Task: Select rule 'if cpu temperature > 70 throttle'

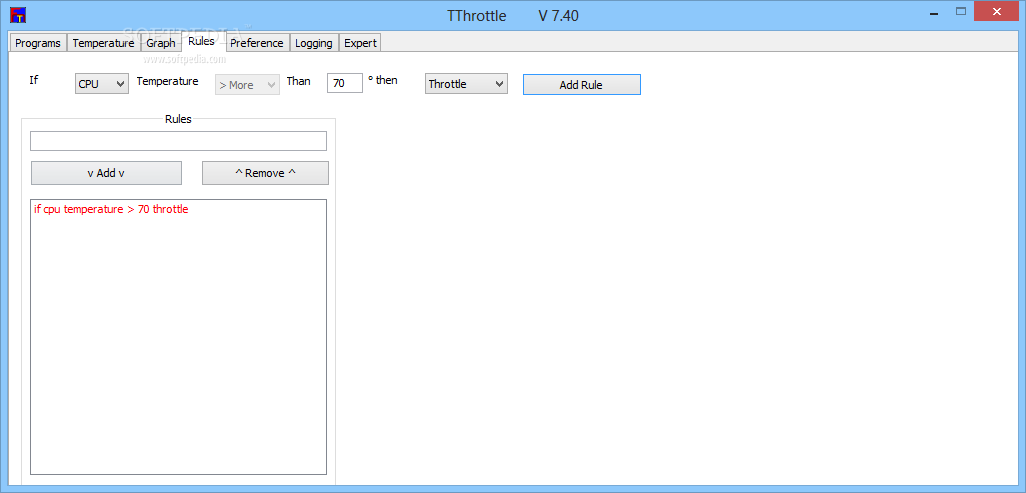Action: pyautogui.click(x=111, y=210)
